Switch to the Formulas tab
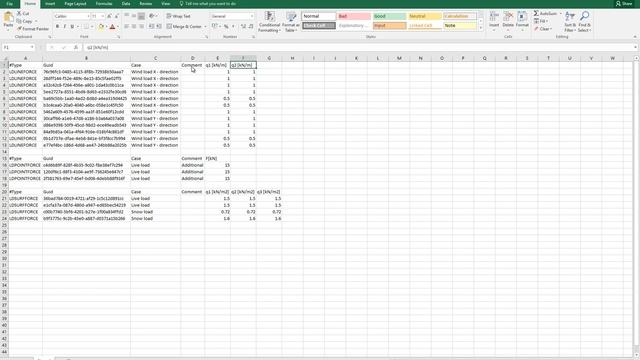Viewport: 640px width, 360px height. click(x=104, y=4)
